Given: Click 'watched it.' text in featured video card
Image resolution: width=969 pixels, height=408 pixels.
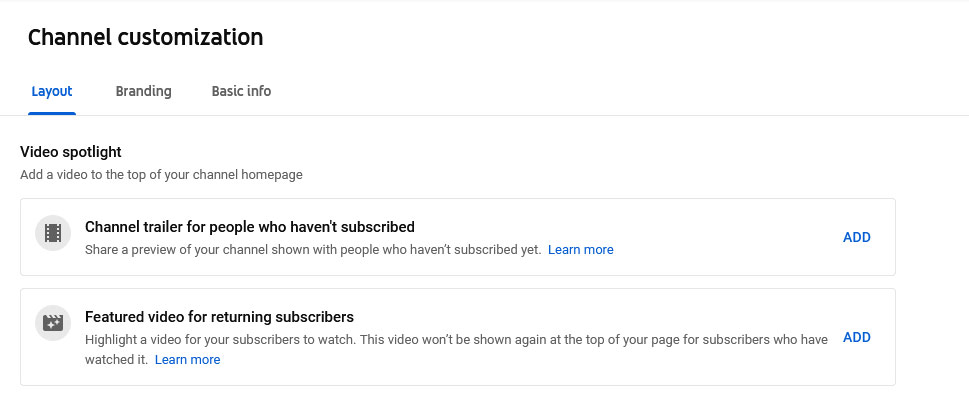Looking at the screenshot, I should 116,359.
